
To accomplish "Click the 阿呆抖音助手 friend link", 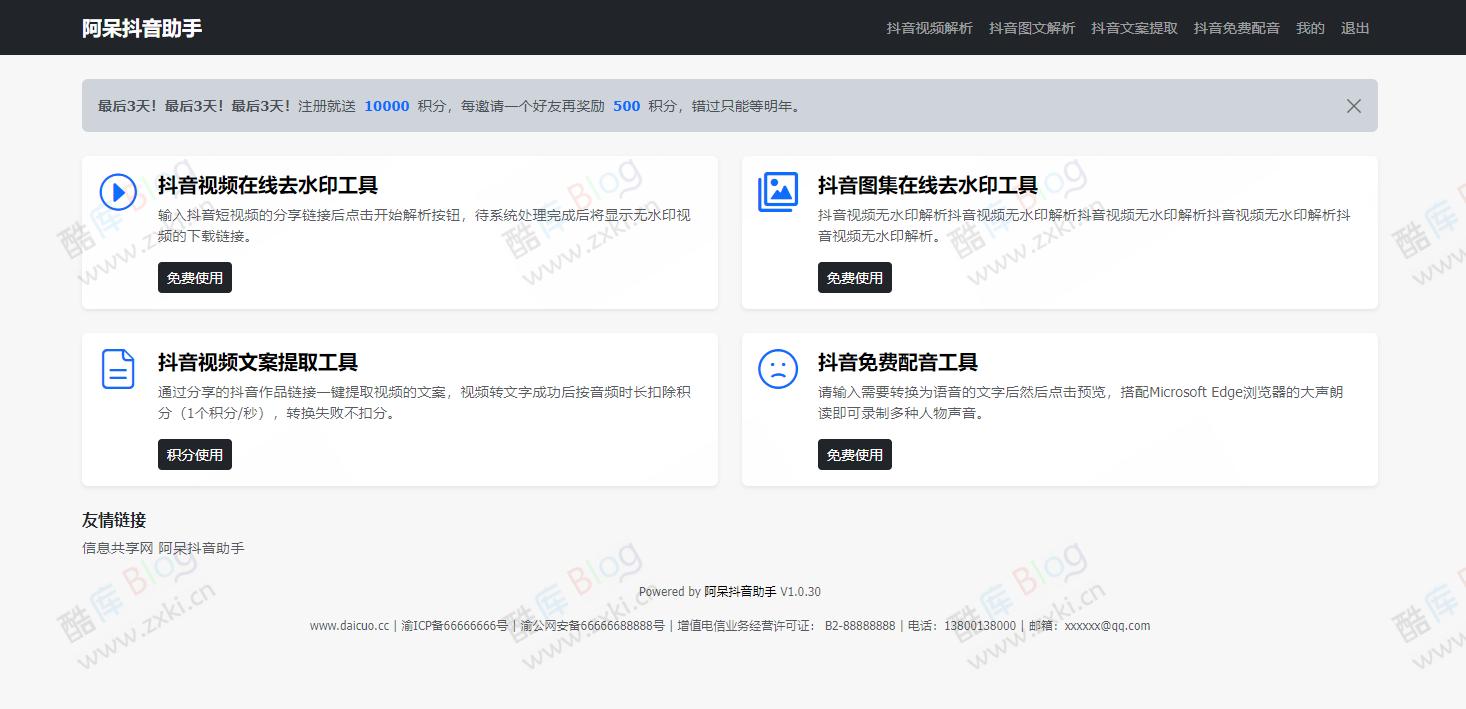I will click(x=202, y=548).
